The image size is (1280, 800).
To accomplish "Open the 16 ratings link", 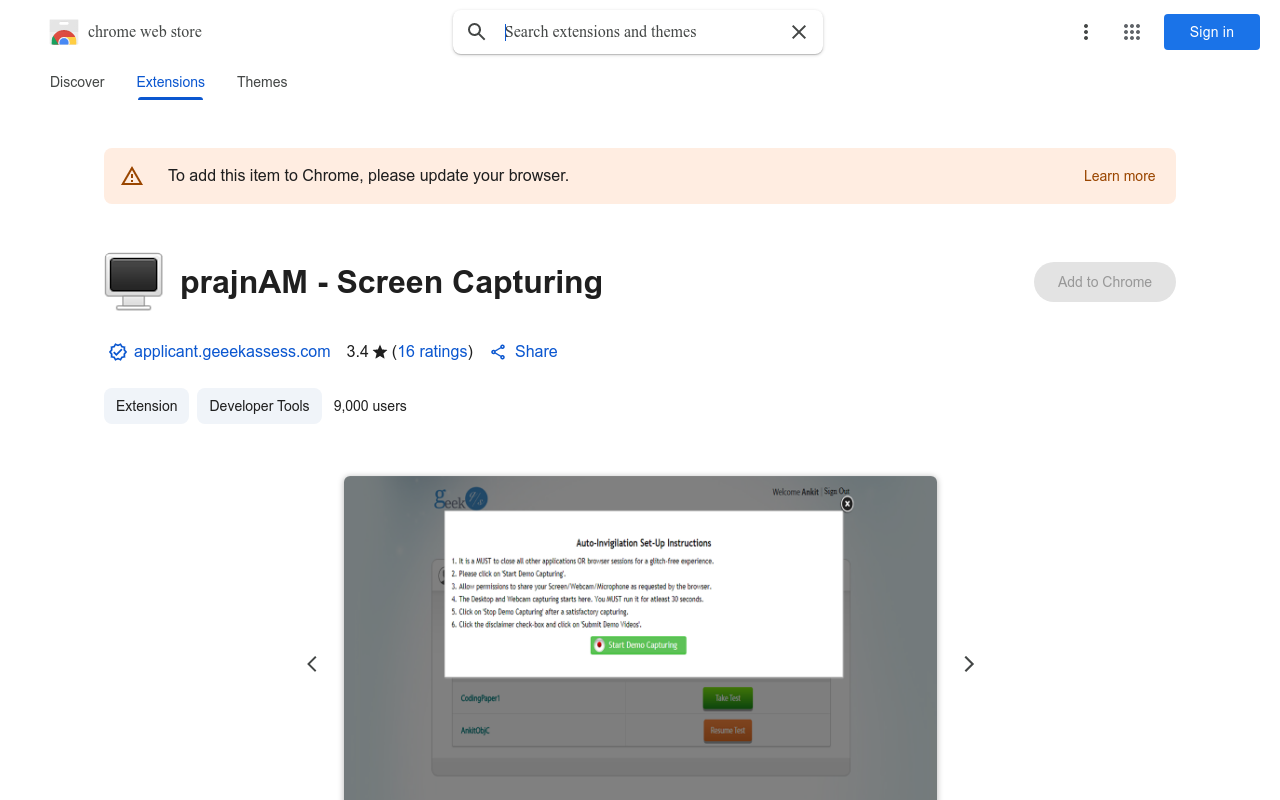I will (x=433, y=352).
